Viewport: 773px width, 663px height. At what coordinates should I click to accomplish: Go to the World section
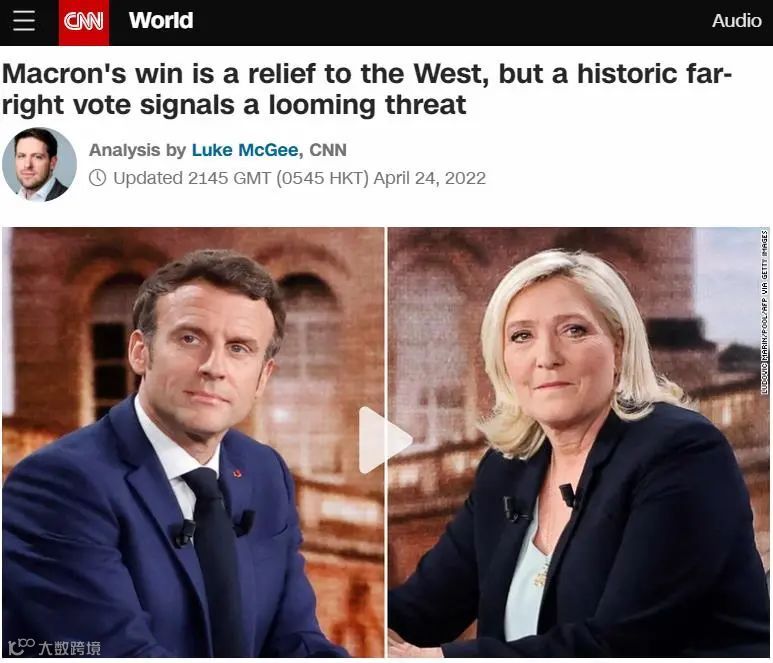(161, 21)
